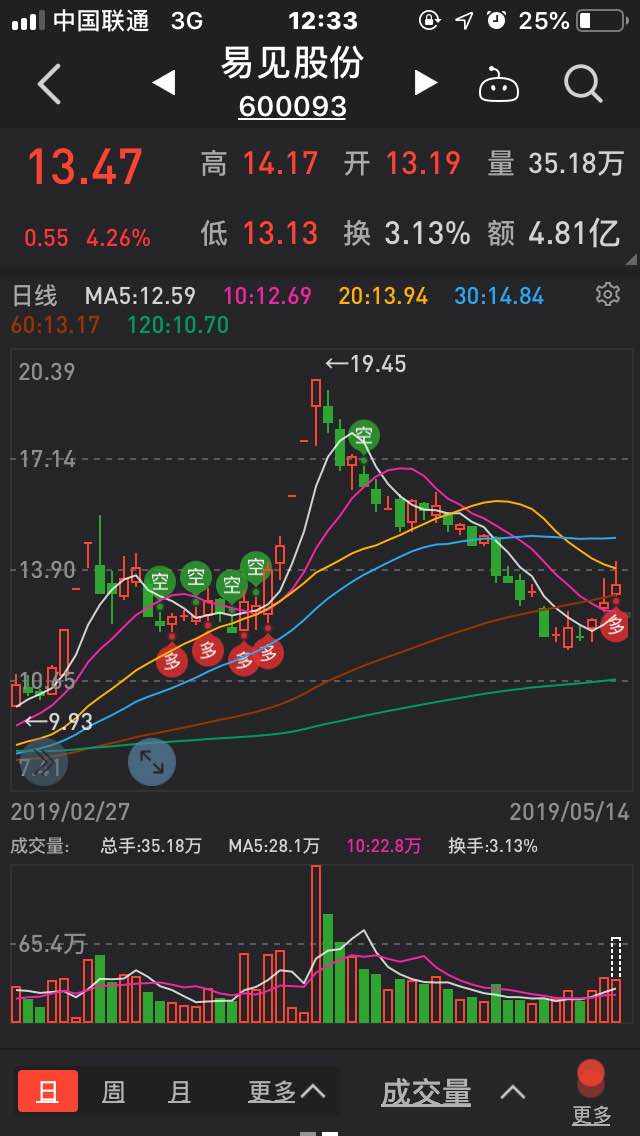The image size is (640, 1136).
Task: Tap the 19.45 peak price annotation
Action: 366,363
